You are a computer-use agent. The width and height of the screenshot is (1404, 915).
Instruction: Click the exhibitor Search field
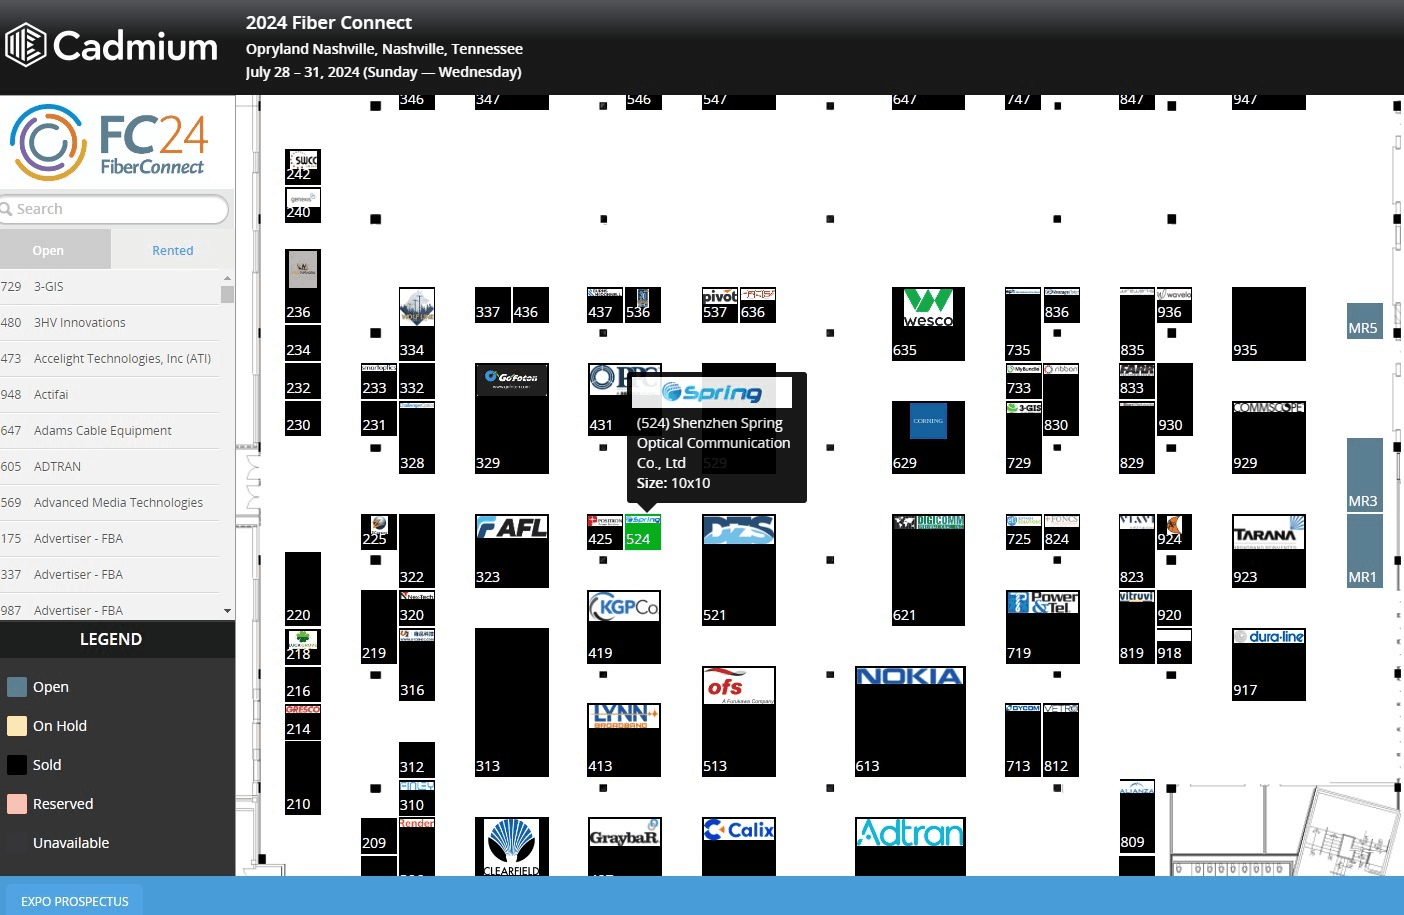pos(114,209)
